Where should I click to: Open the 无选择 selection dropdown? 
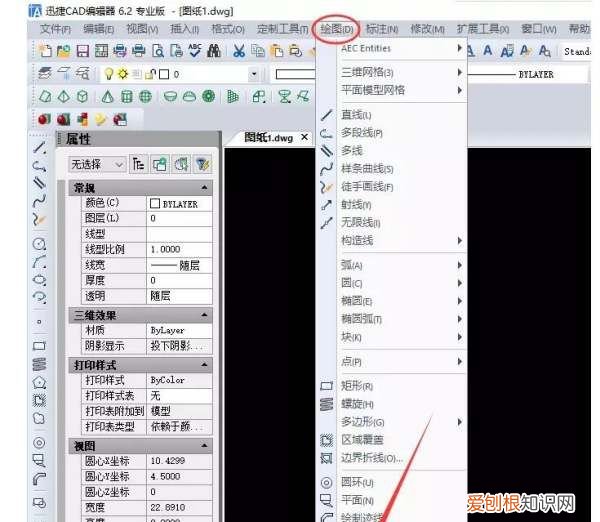click(x=97, y=165)
